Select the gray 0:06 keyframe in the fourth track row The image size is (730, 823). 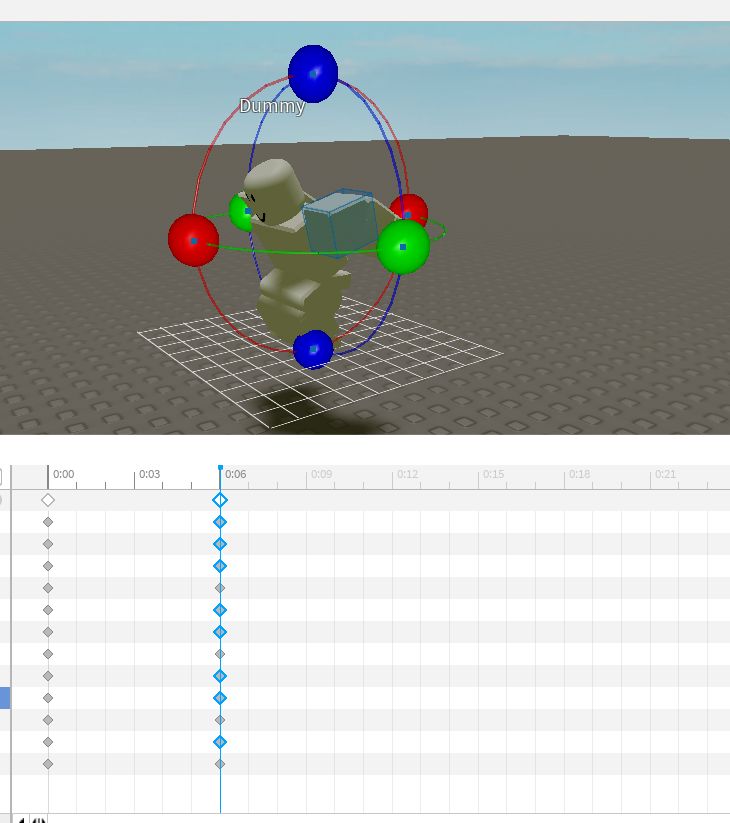[220, 588]
